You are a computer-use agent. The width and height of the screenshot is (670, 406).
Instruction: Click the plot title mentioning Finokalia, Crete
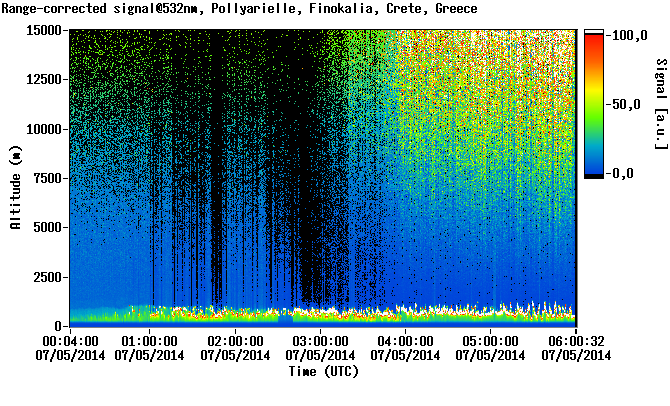pos(240,9)
